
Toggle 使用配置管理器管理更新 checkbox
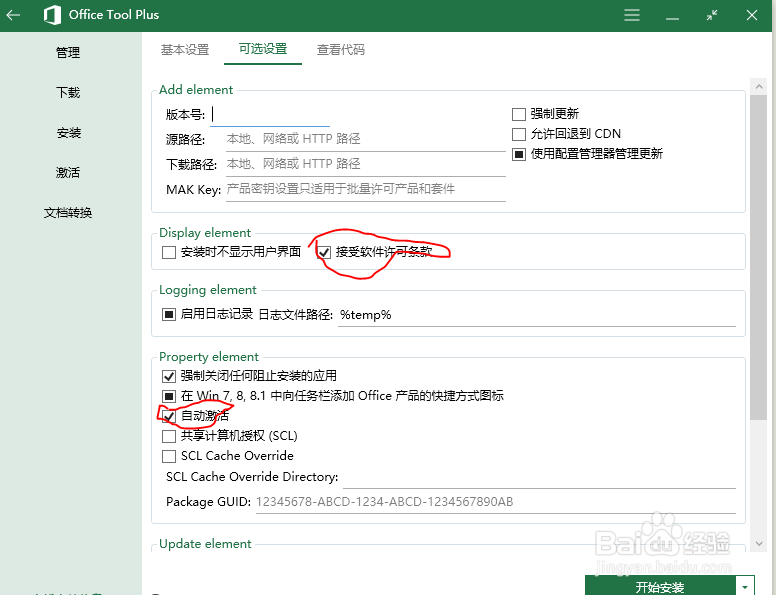[x=519, y=154]
